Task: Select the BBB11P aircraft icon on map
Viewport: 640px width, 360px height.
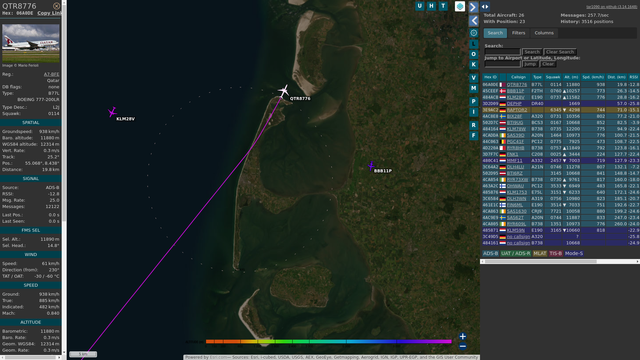Action: [x=371, y=166]
